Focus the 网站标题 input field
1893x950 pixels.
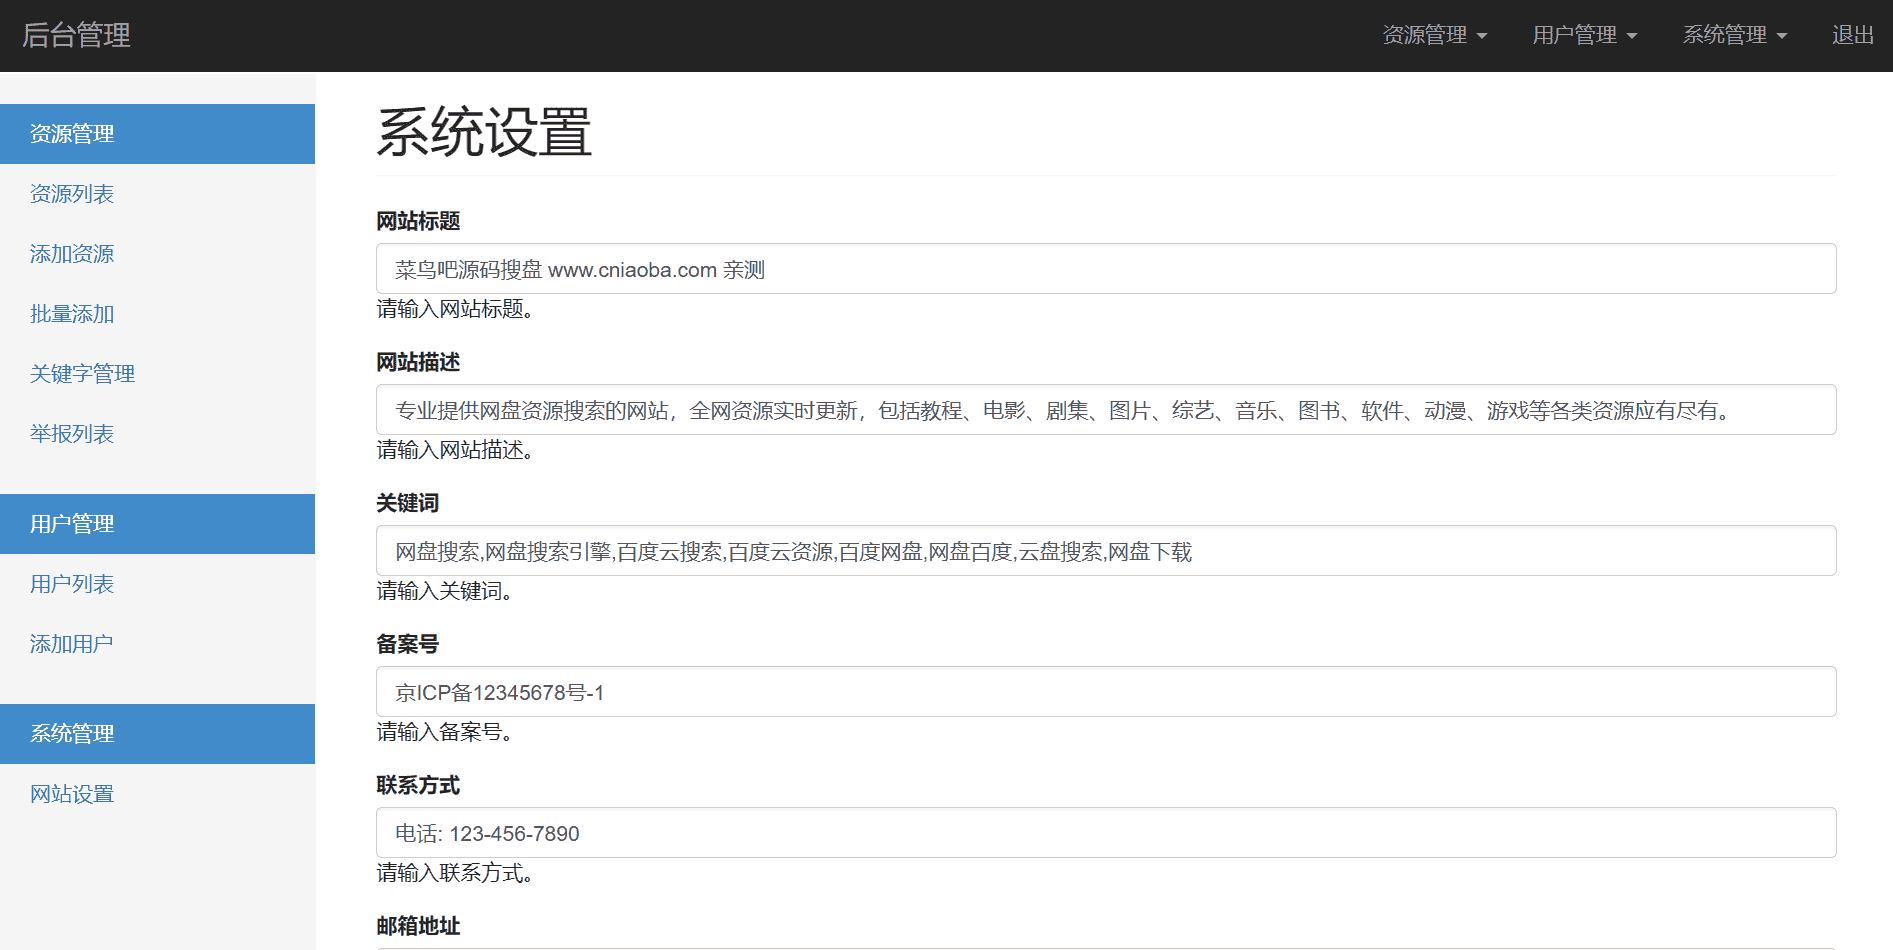[x=1105, y=269]
